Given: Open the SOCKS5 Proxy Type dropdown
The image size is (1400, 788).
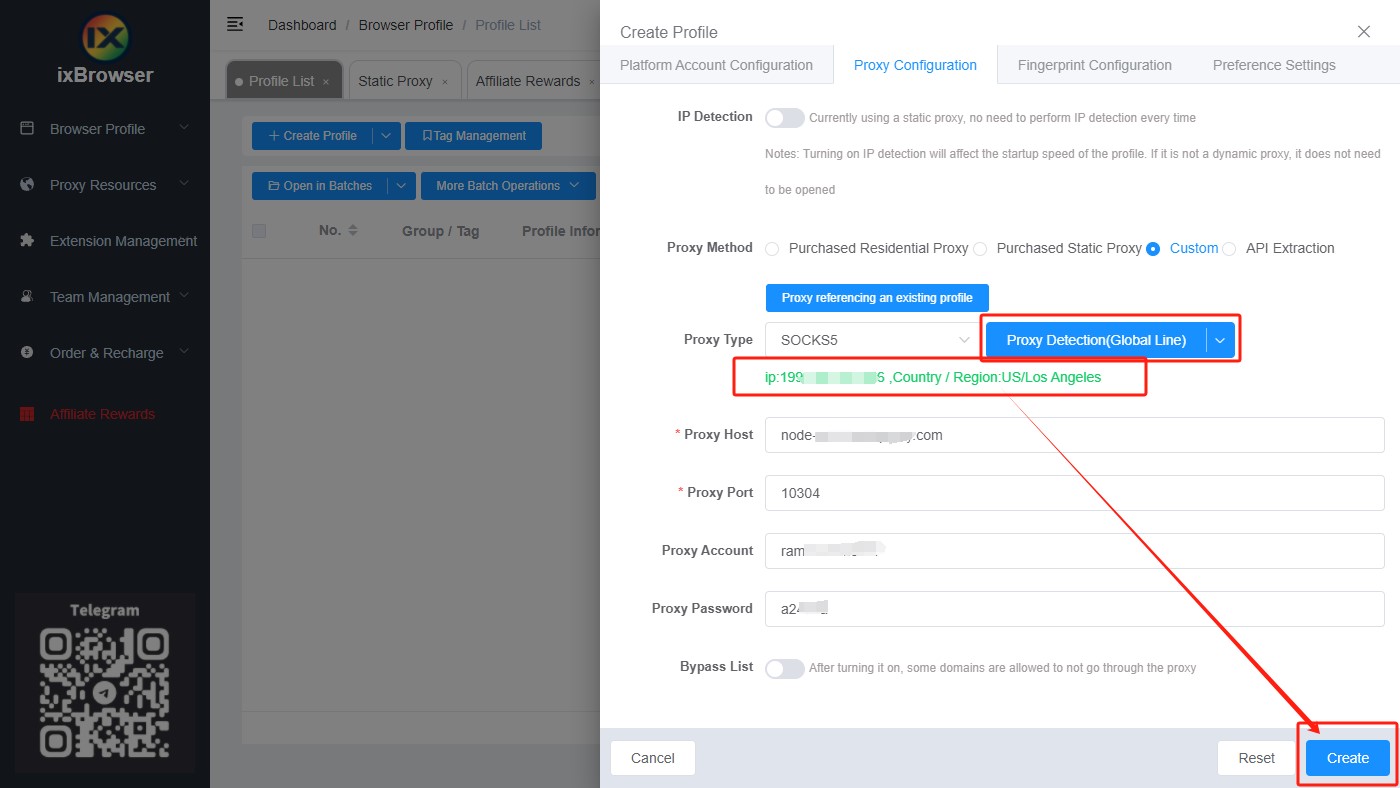Looking at the screenshot, I should pos(869,339).
